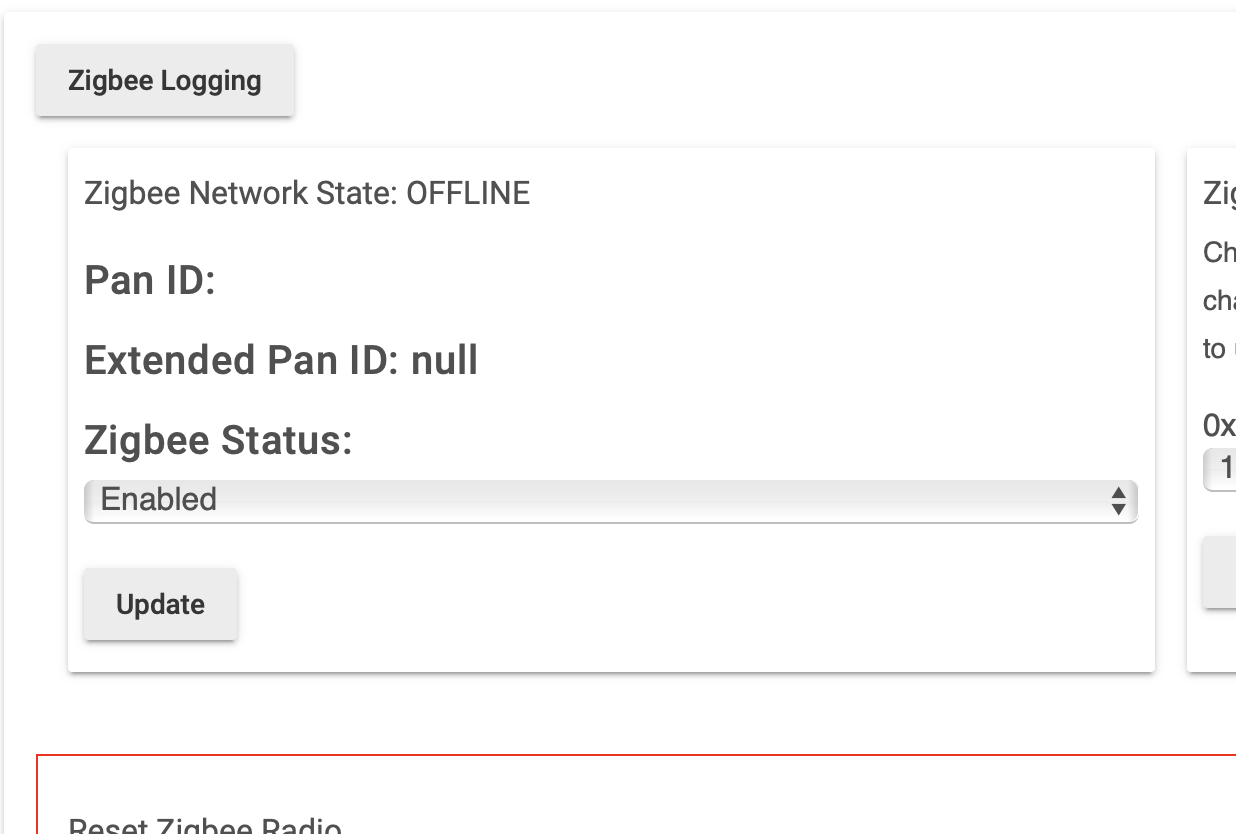Click the Zigbee Network State text
1236x834 pixels.
tap(243, 193)
